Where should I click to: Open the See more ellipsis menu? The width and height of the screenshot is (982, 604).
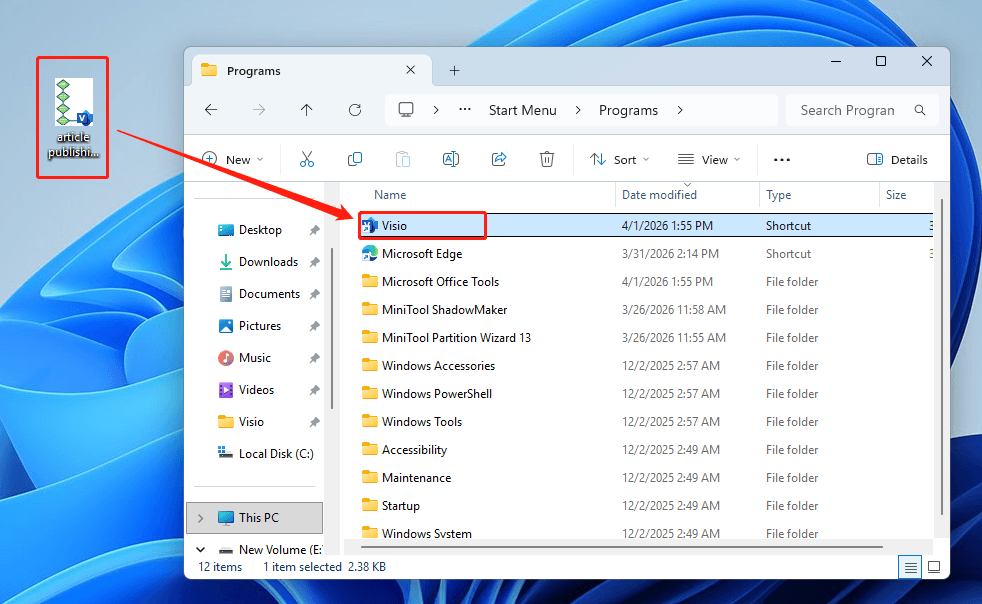point(781,159)
